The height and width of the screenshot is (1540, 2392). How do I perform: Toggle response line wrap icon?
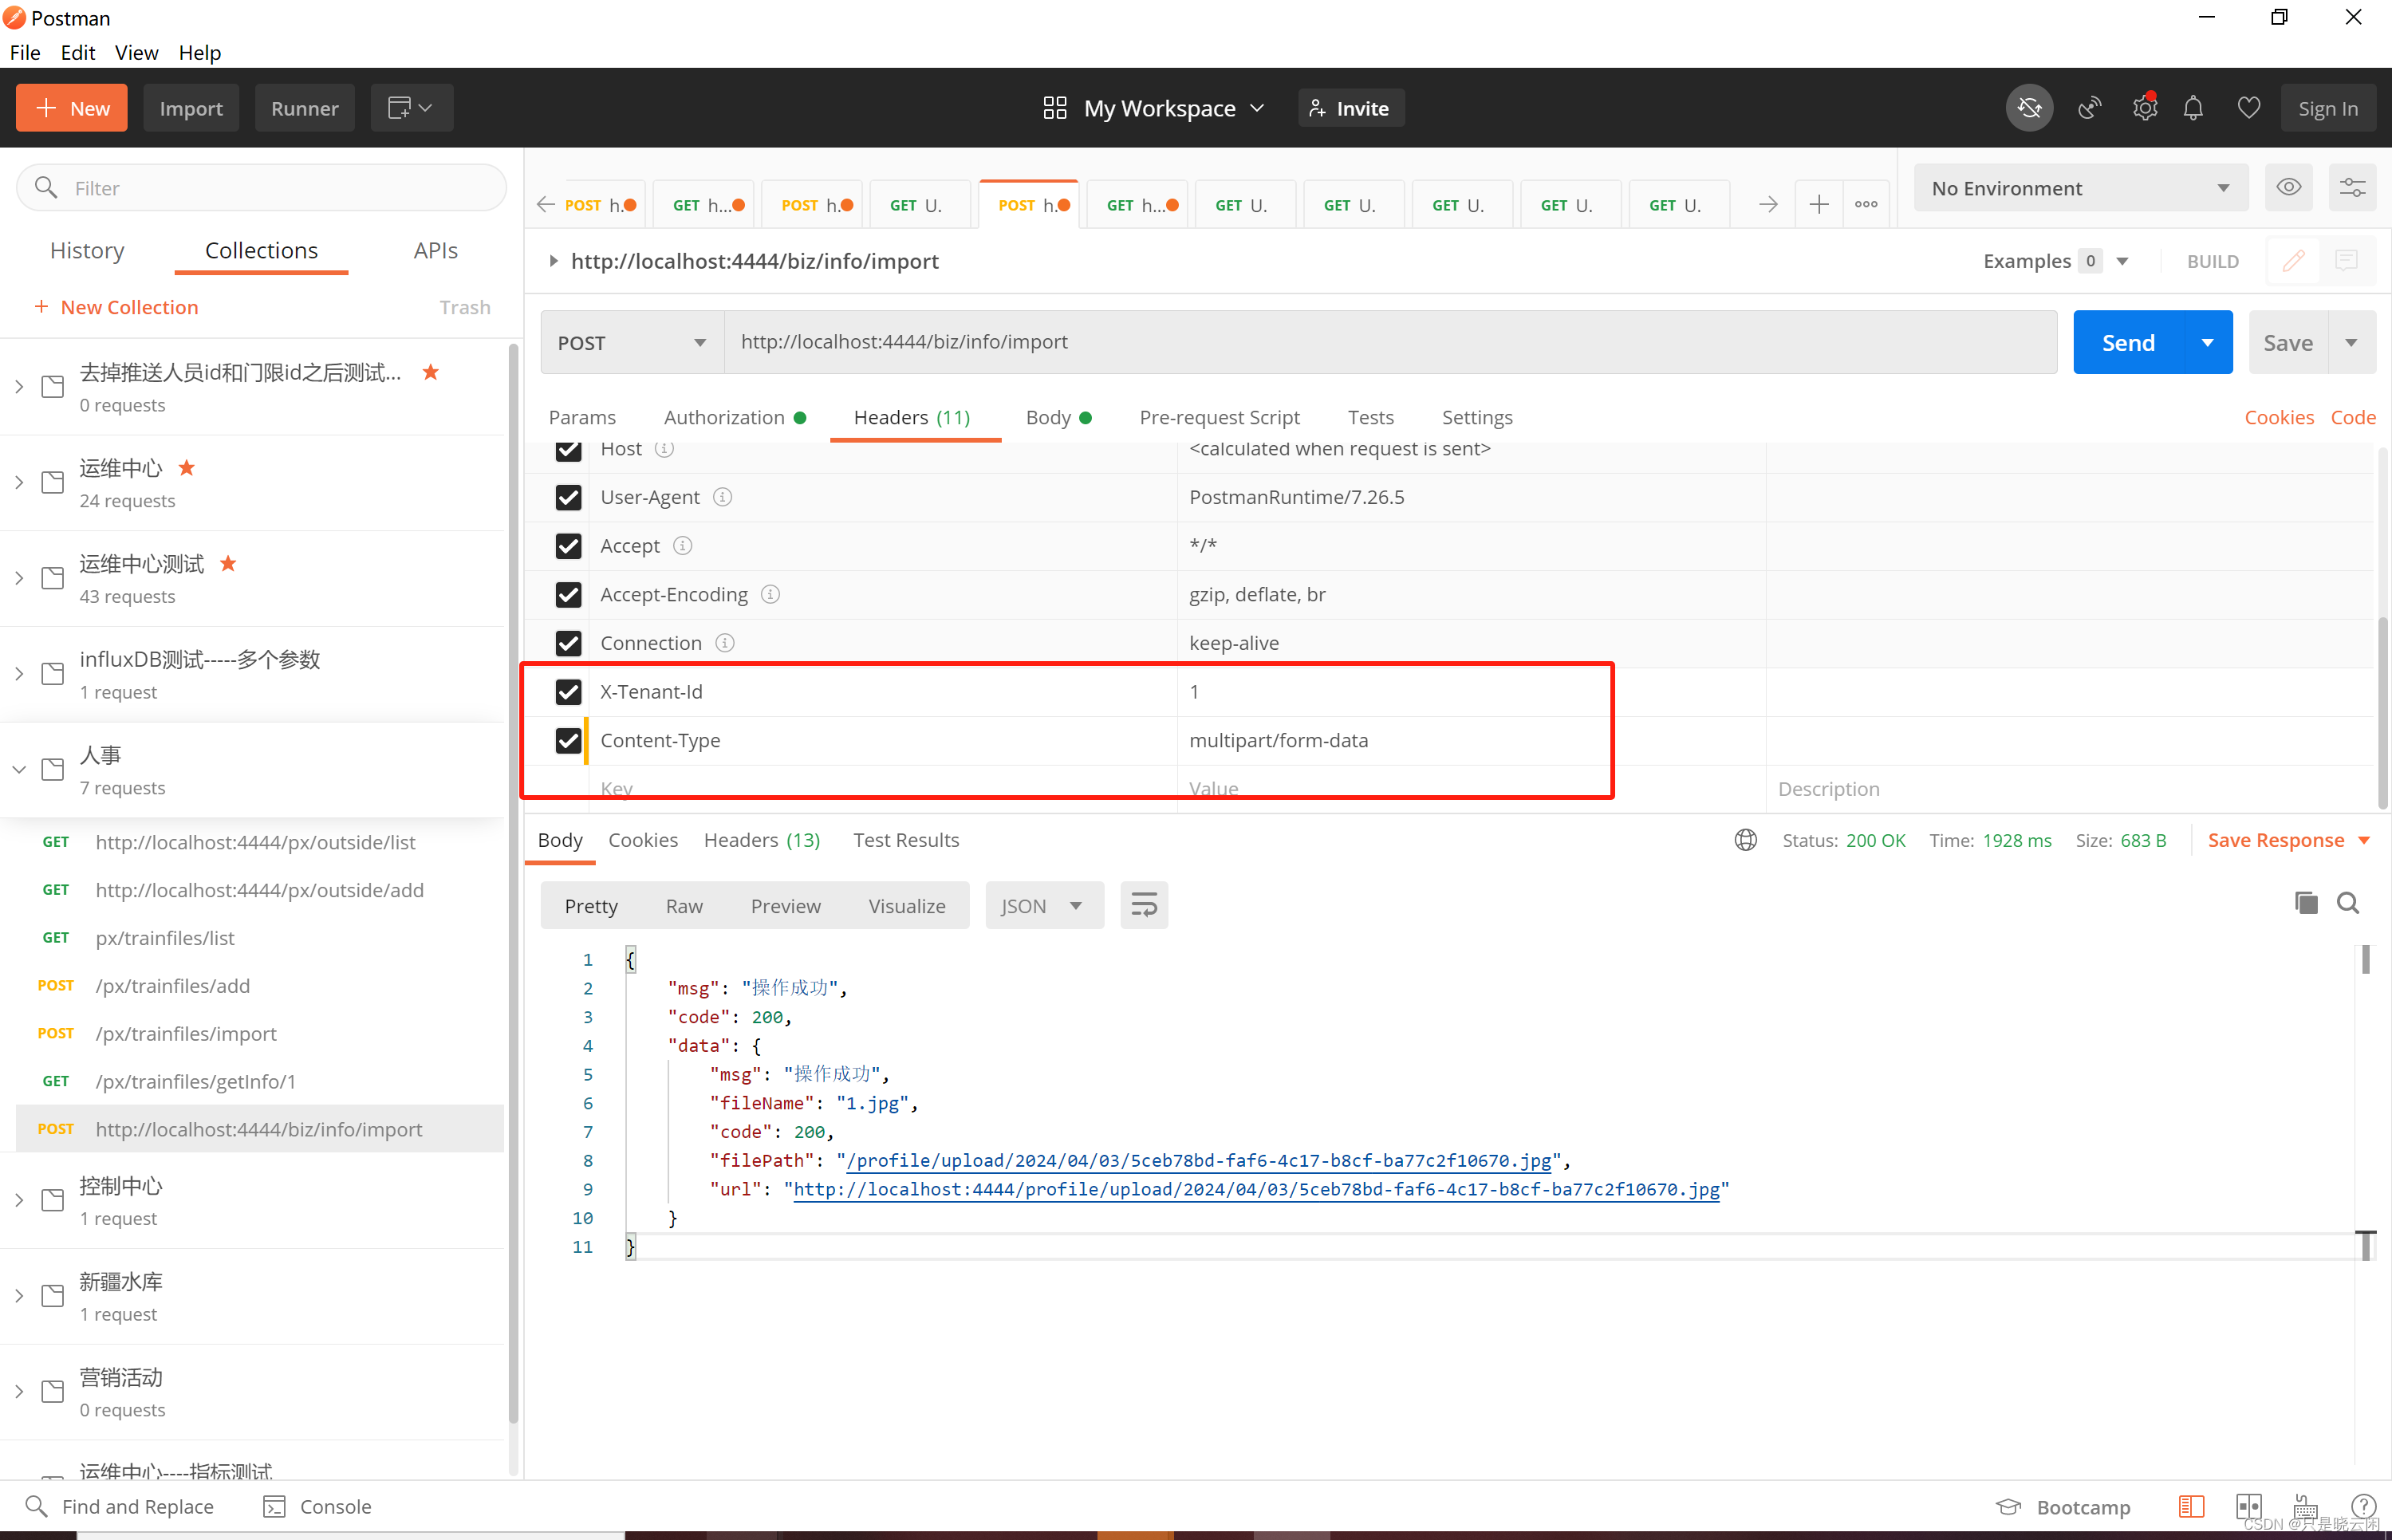click(x=1144, y=906)
